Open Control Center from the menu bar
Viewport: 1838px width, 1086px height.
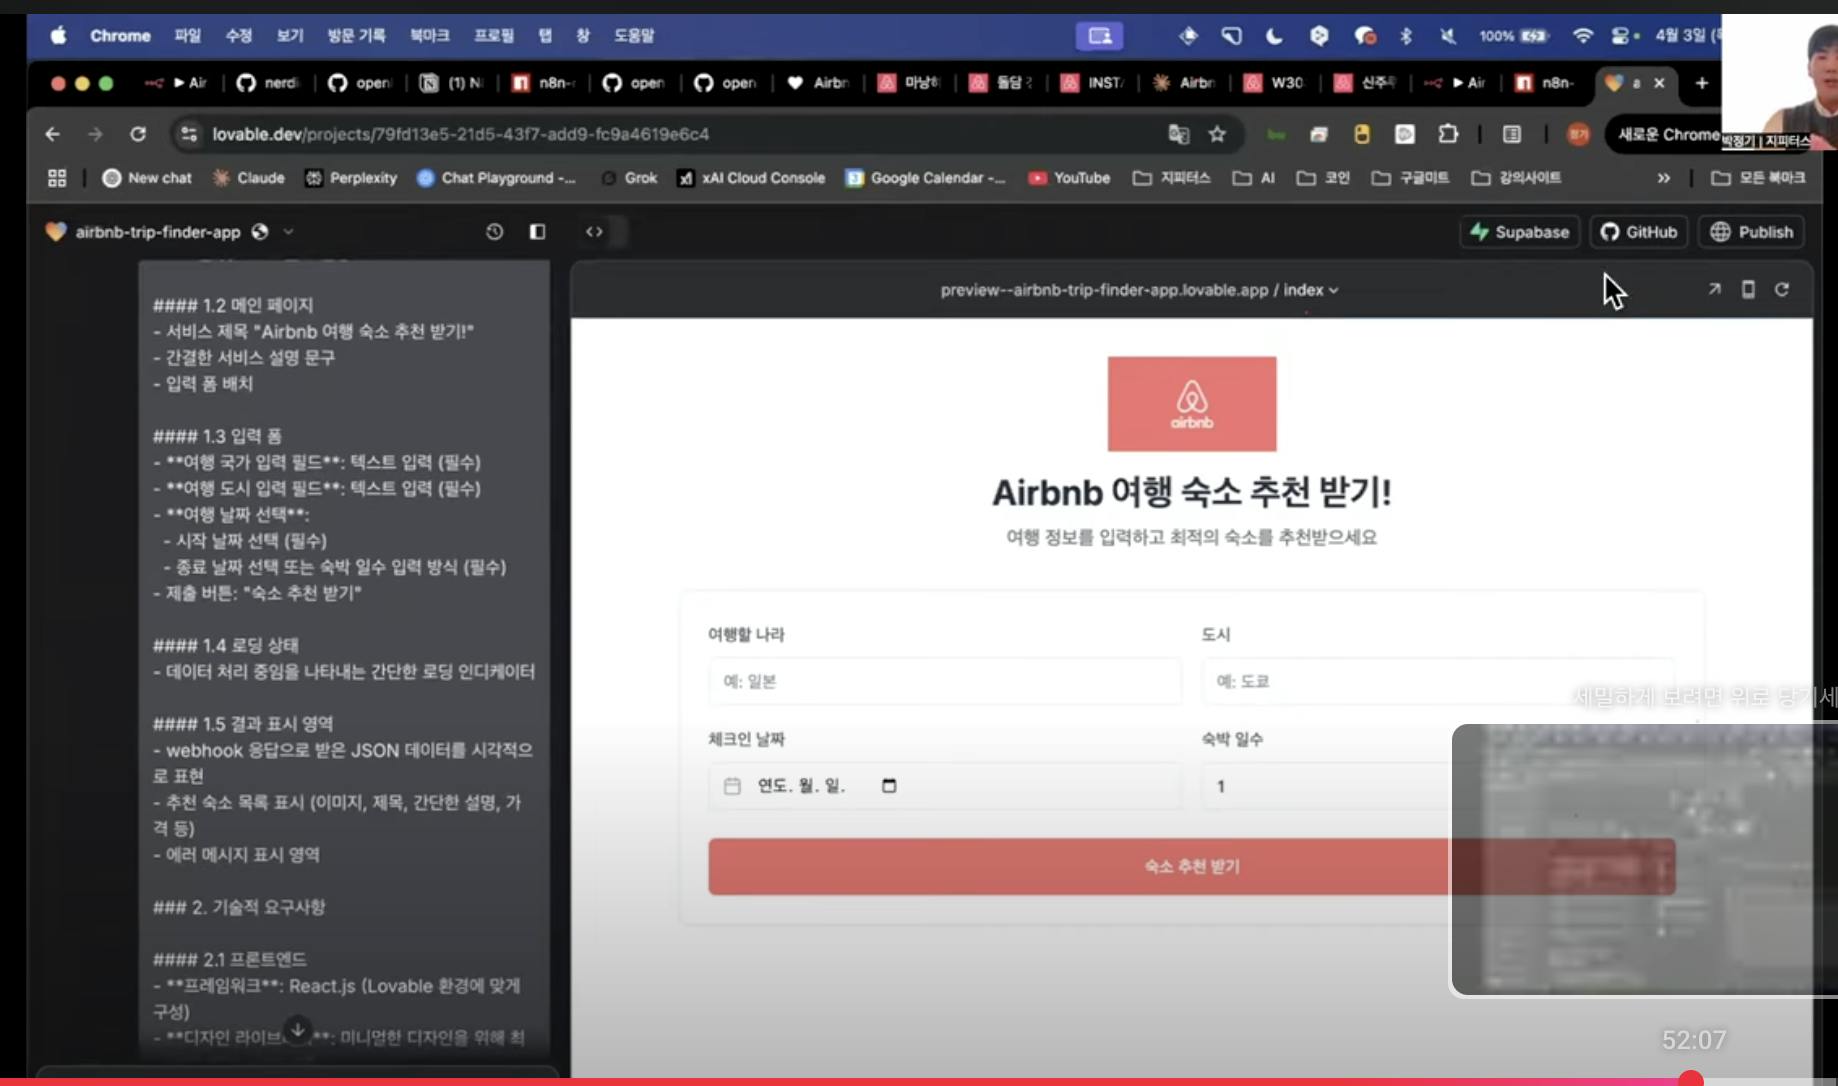click(1621, 36)
